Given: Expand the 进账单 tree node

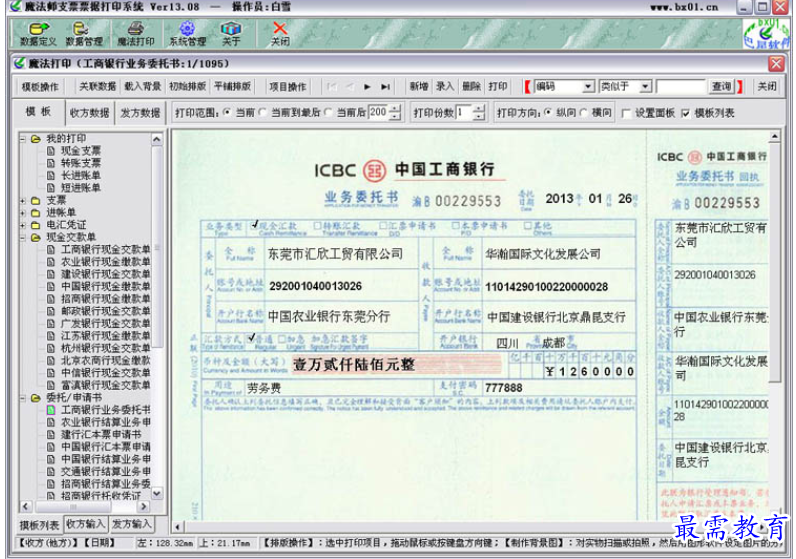Looking at the screenshot, I should pyautogui.click(x=22, y=212).
